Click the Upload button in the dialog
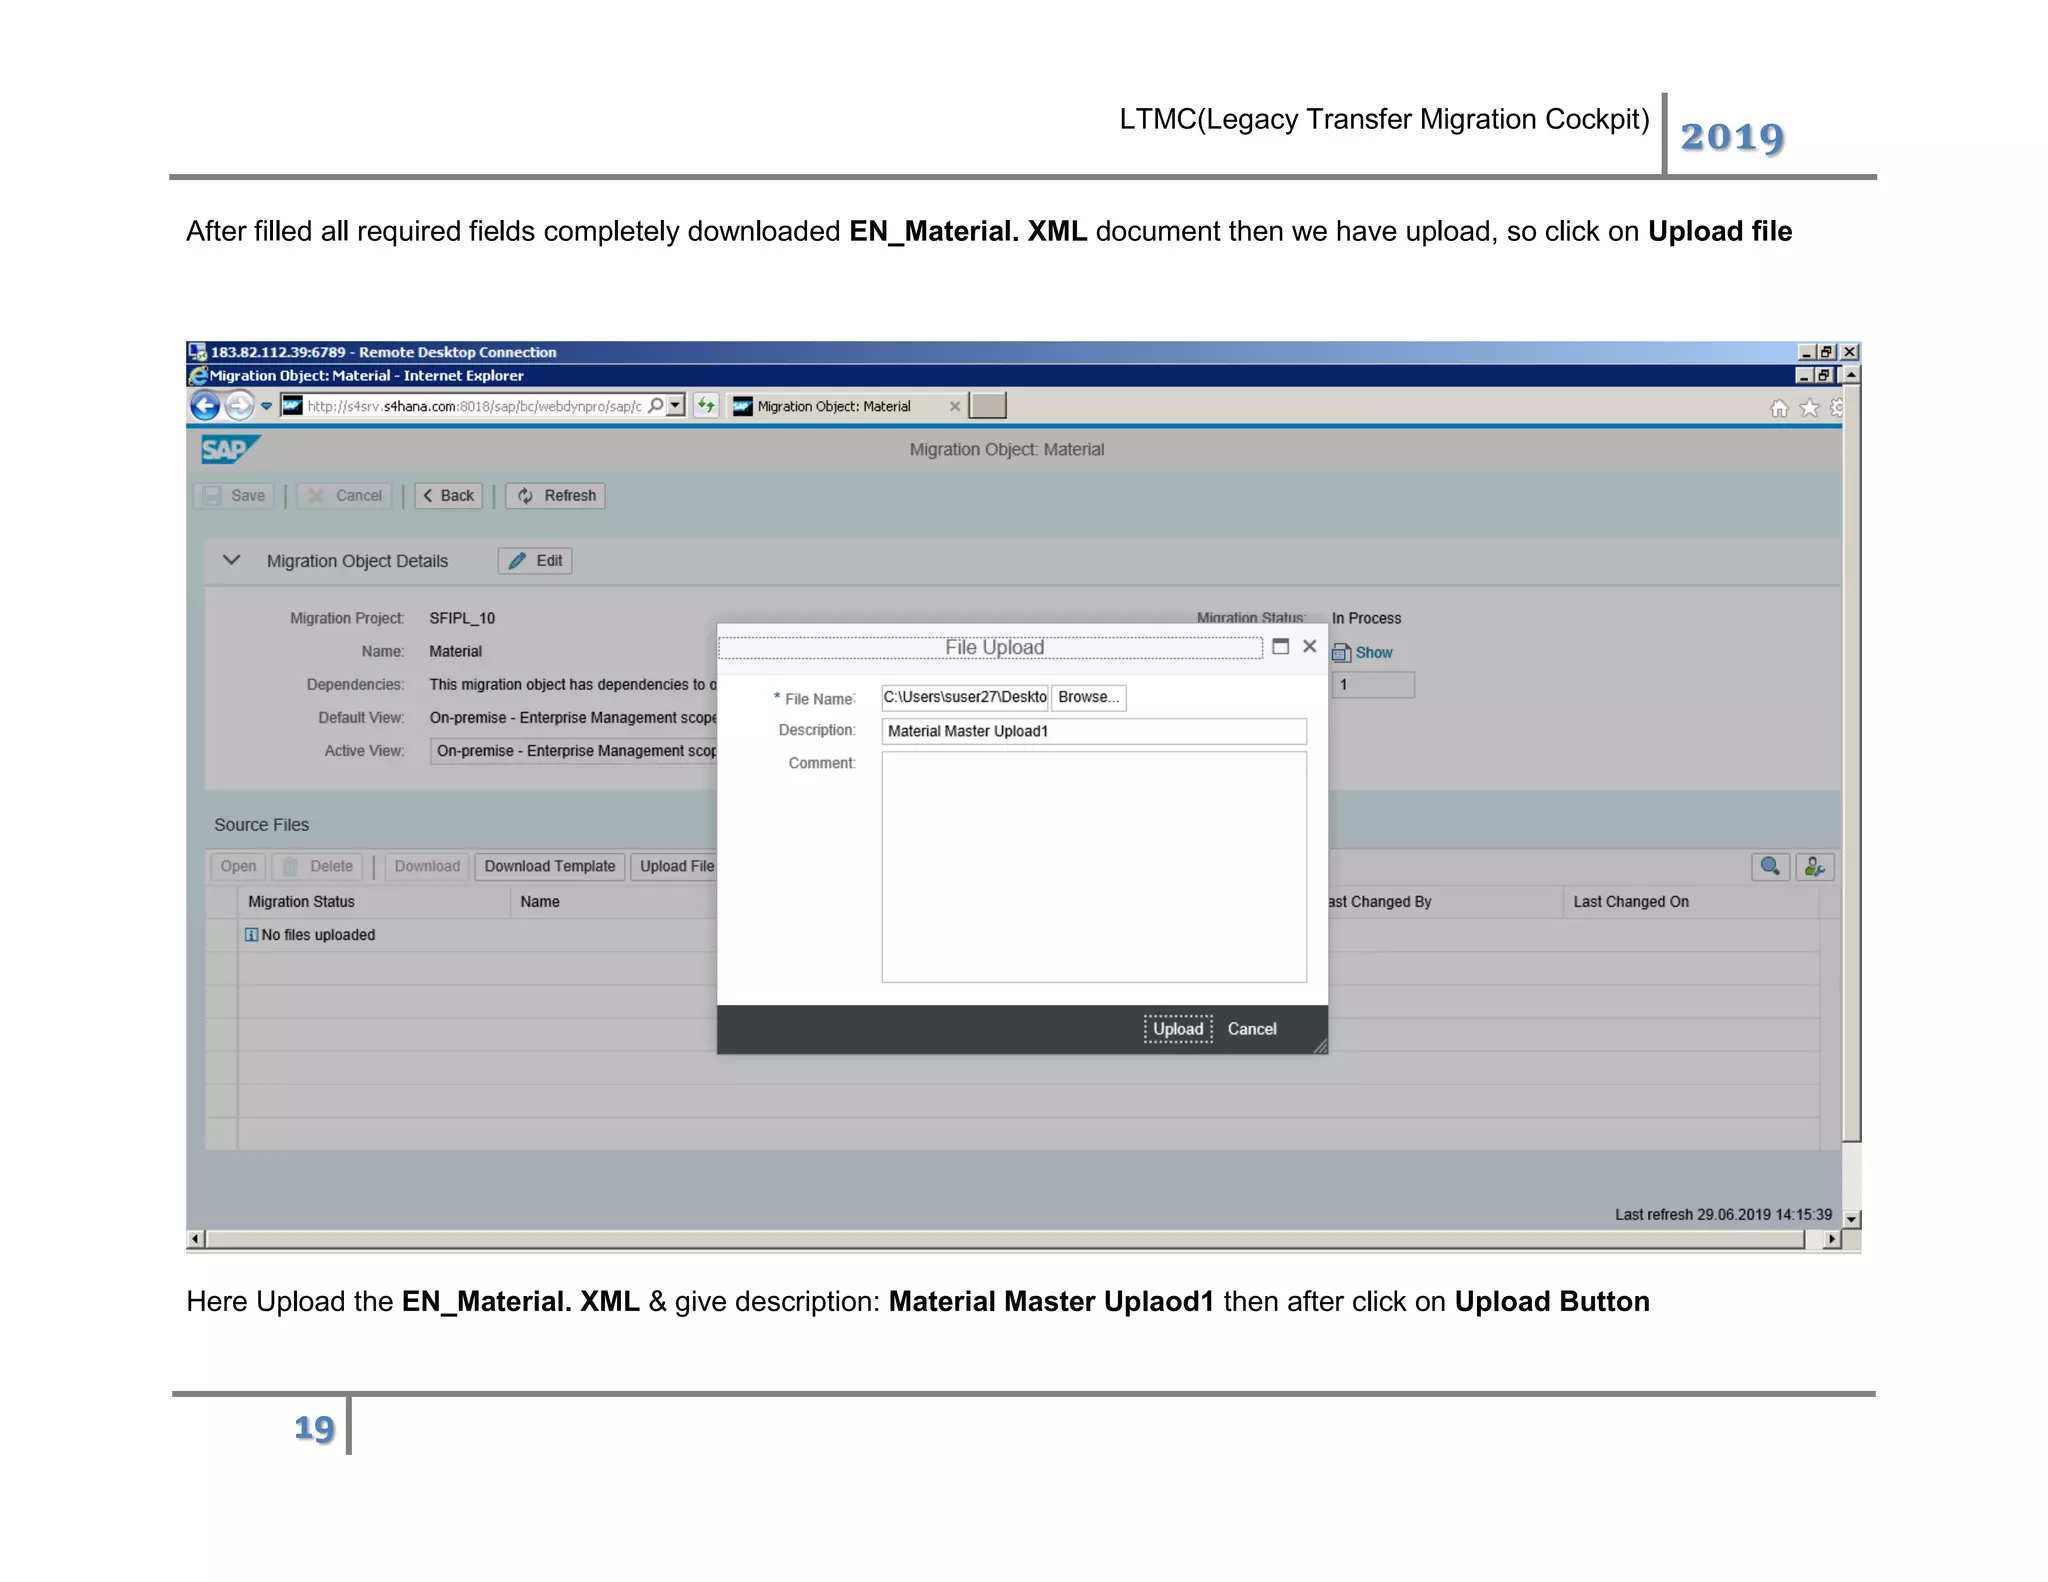Viewport: 2048px width, 1582px height. [1177, 1029]
